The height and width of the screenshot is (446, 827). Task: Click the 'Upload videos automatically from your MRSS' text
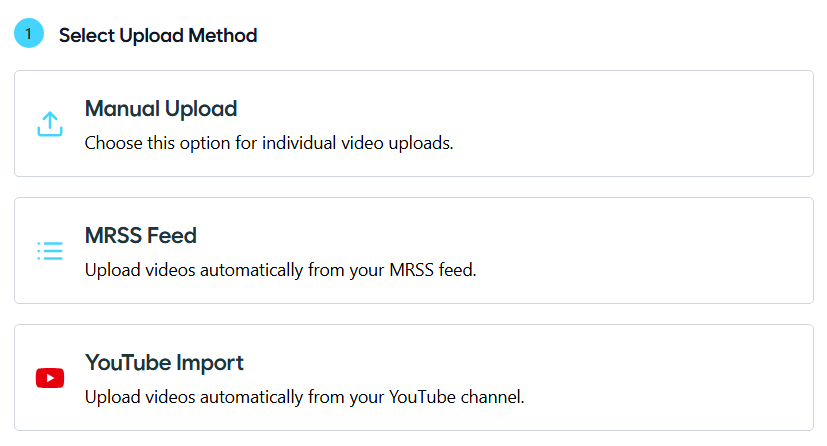250,270
